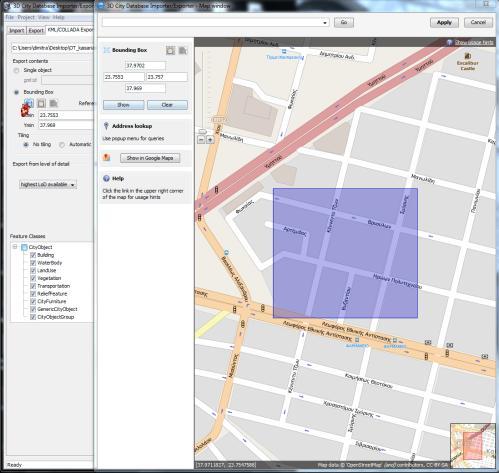499x473 pixels.
Task: Select the No tiling radio option
Action: point(26,145)
